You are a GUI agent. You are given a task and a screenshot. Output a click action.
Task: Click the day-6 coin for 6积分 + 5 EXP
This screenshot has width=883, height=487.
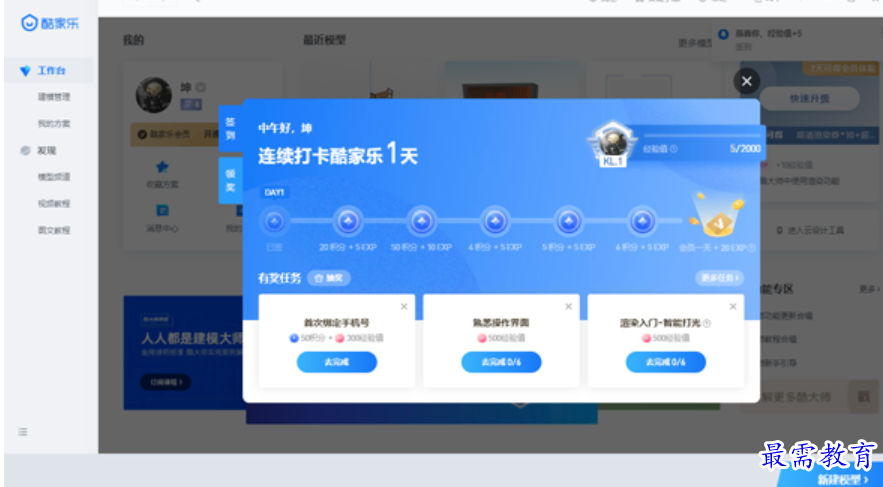tap(643, 221)
